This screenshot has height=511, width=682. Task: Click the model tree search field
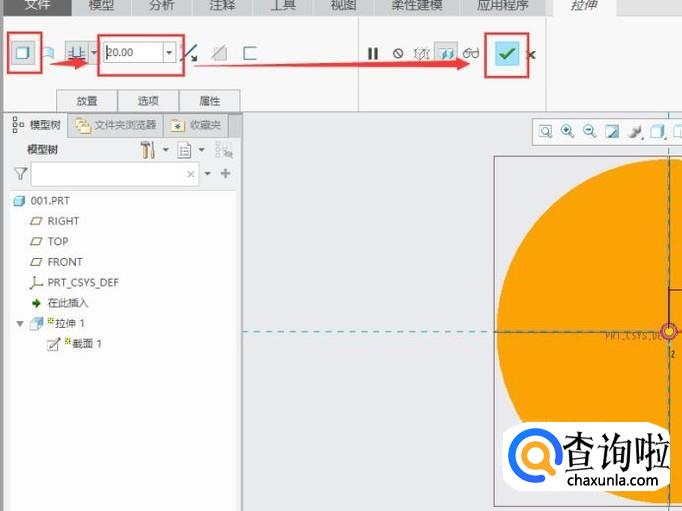point(115,174)
